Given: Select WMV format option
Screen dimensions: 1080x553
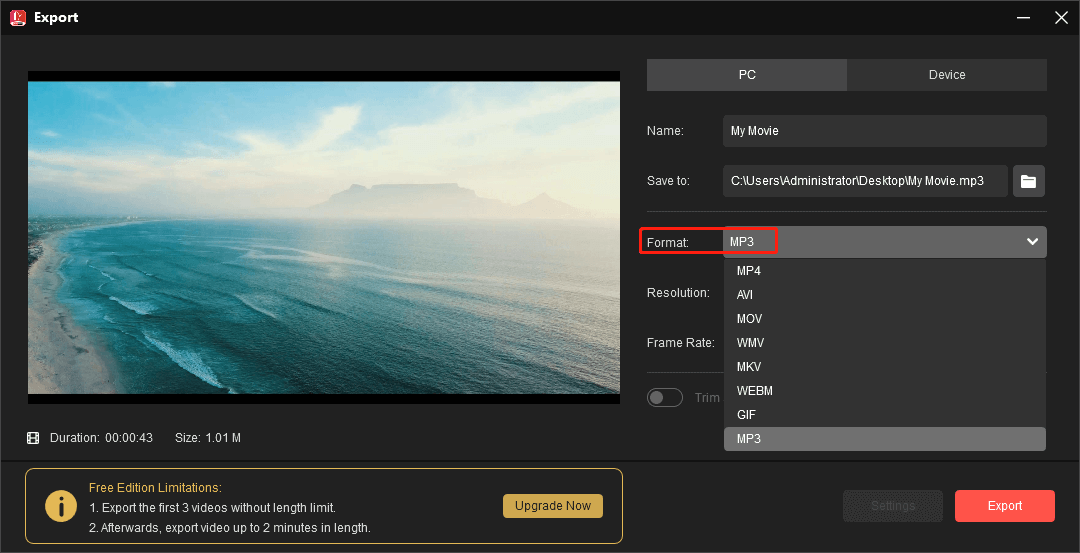Looking at the screenshot, I should 885,343.
